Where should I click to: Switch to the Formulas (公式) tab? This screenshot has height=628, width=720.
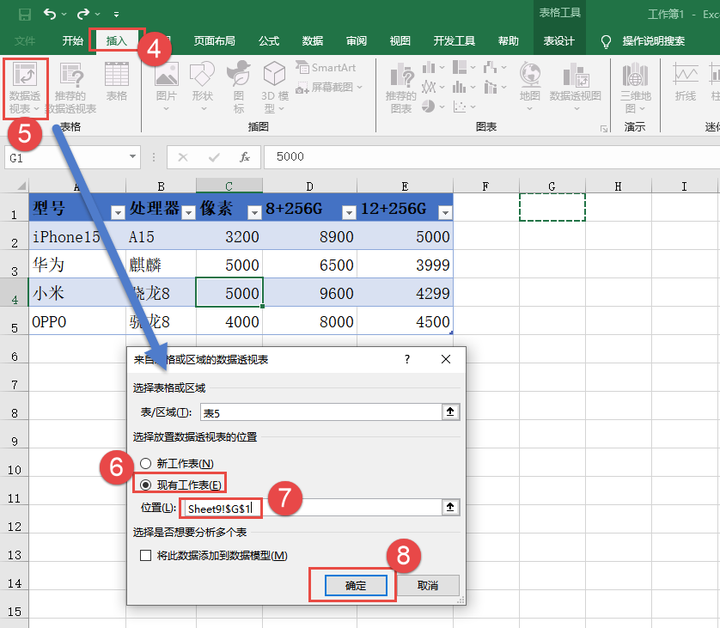(269, 41)
